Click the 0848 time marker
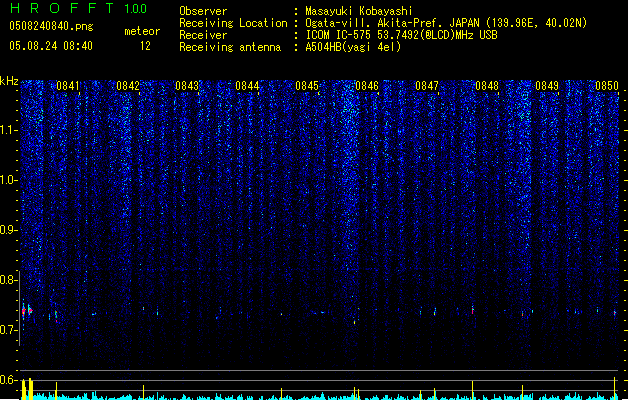This screenshot has width=629, height=400. click(x=487, y=86)
